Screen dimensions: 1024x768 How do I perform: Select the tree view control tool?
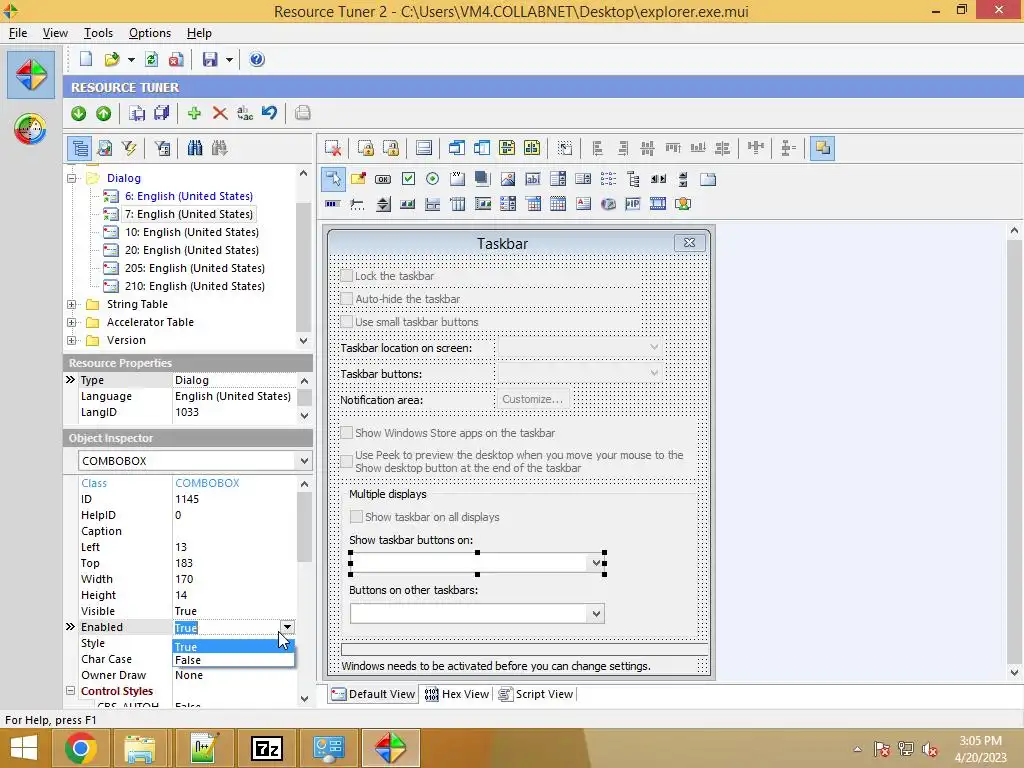pos(633,179)
